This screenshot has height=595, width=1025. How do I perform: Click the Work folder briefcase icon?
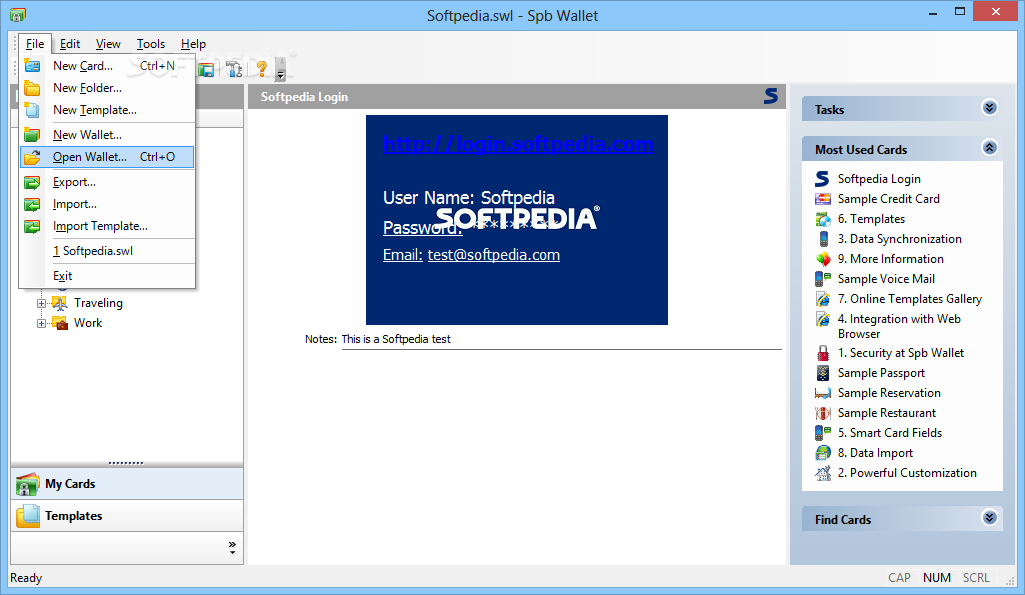(x=59, y=323)
